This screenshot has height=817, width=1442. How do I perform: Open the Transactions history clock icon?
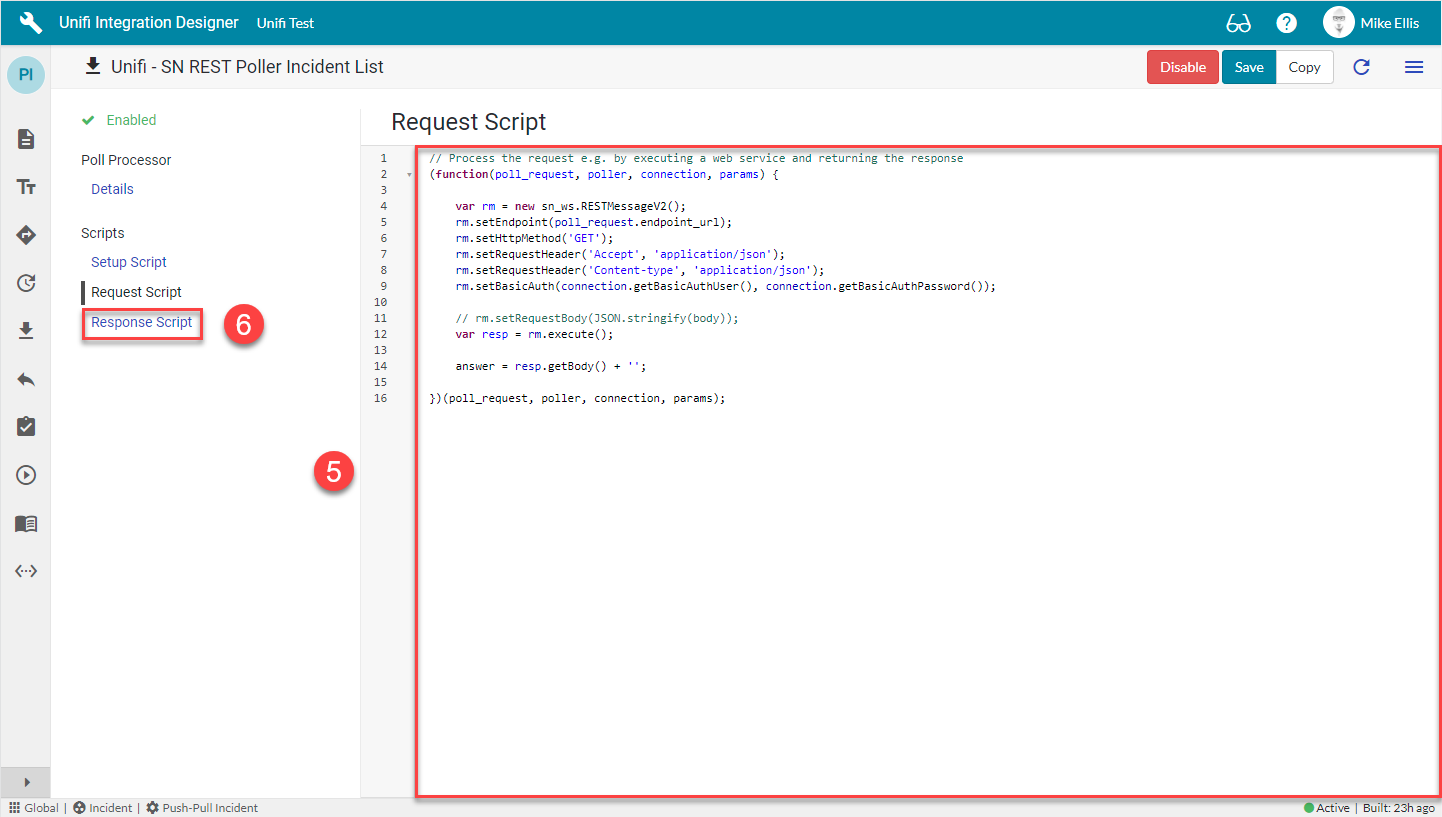tap(25, 283)
